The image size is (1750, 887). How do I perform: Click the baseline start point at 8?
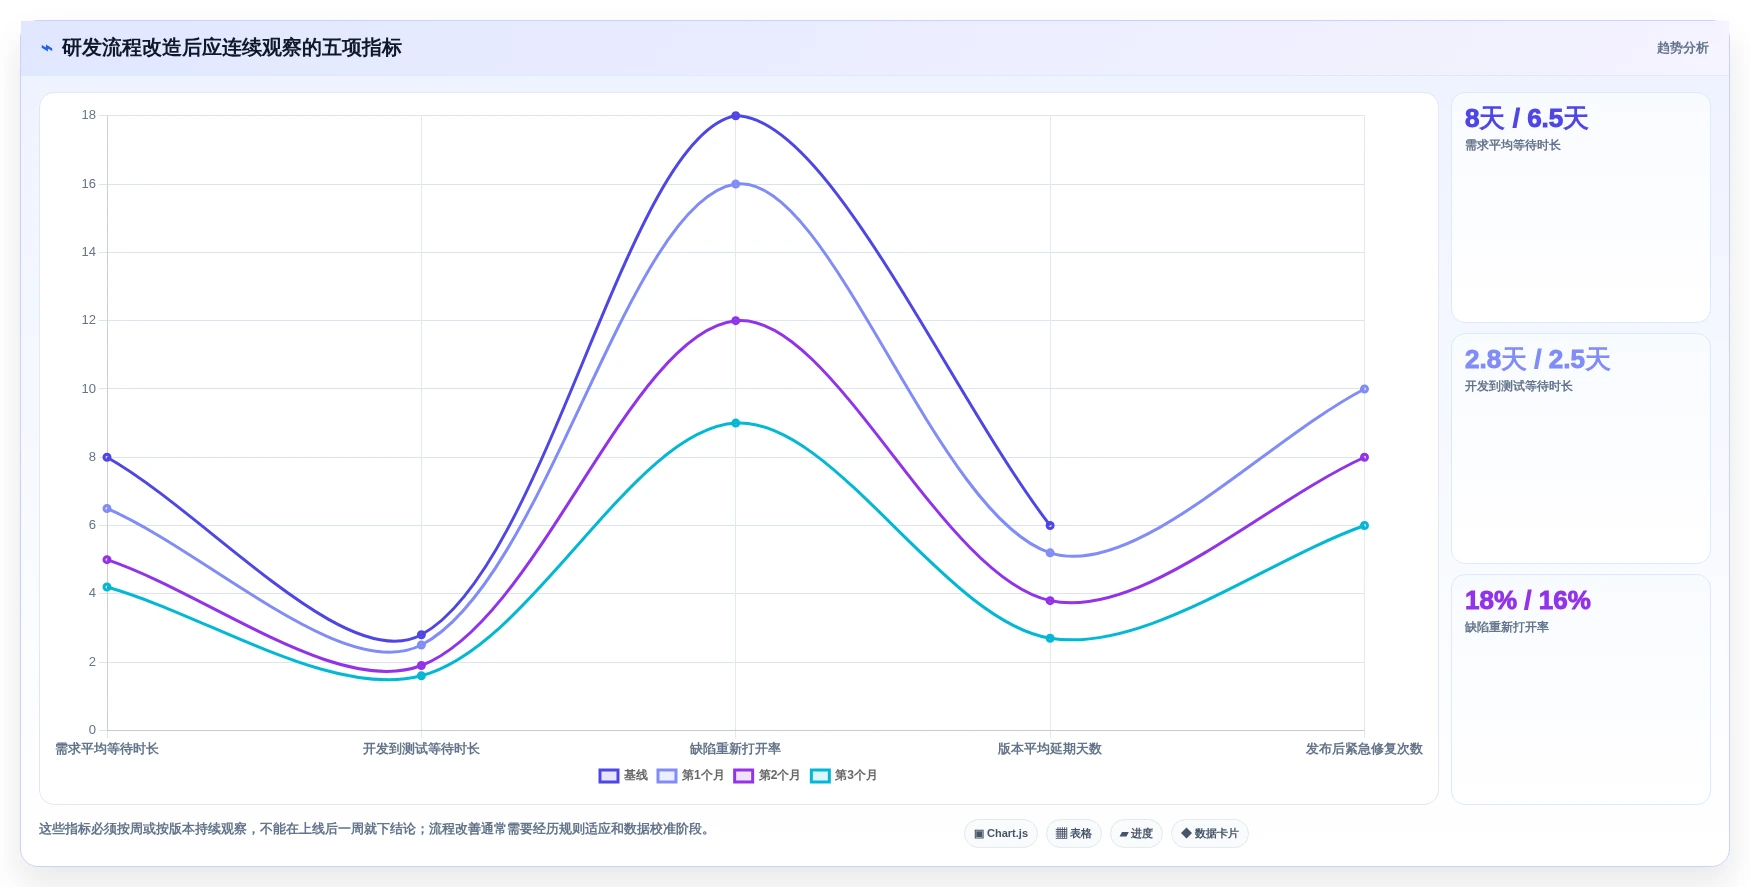pyautogui.click(x=107, y=457)
